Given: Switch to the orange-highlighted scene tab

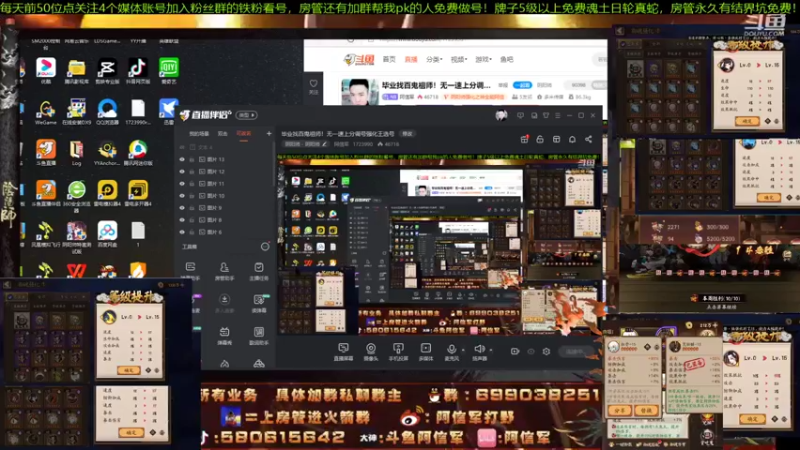Looking at the screenshot, I should tap(243, 134).
